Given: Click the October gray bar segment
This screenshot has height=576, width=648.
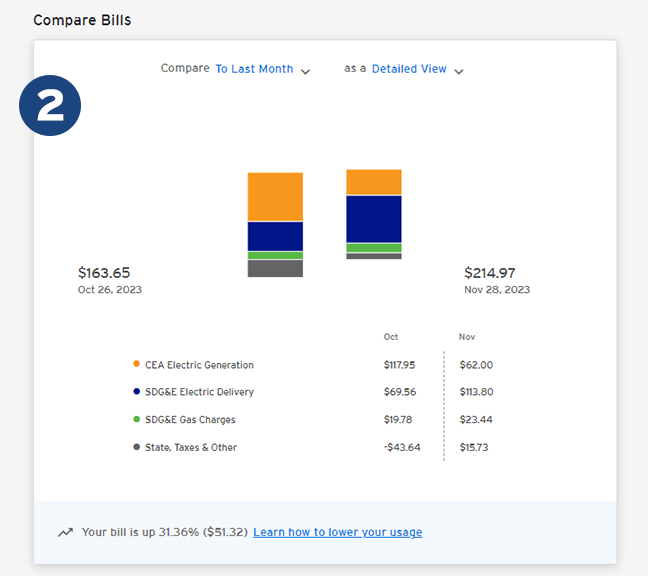Looking at the screenshot, I should [275, 268].
